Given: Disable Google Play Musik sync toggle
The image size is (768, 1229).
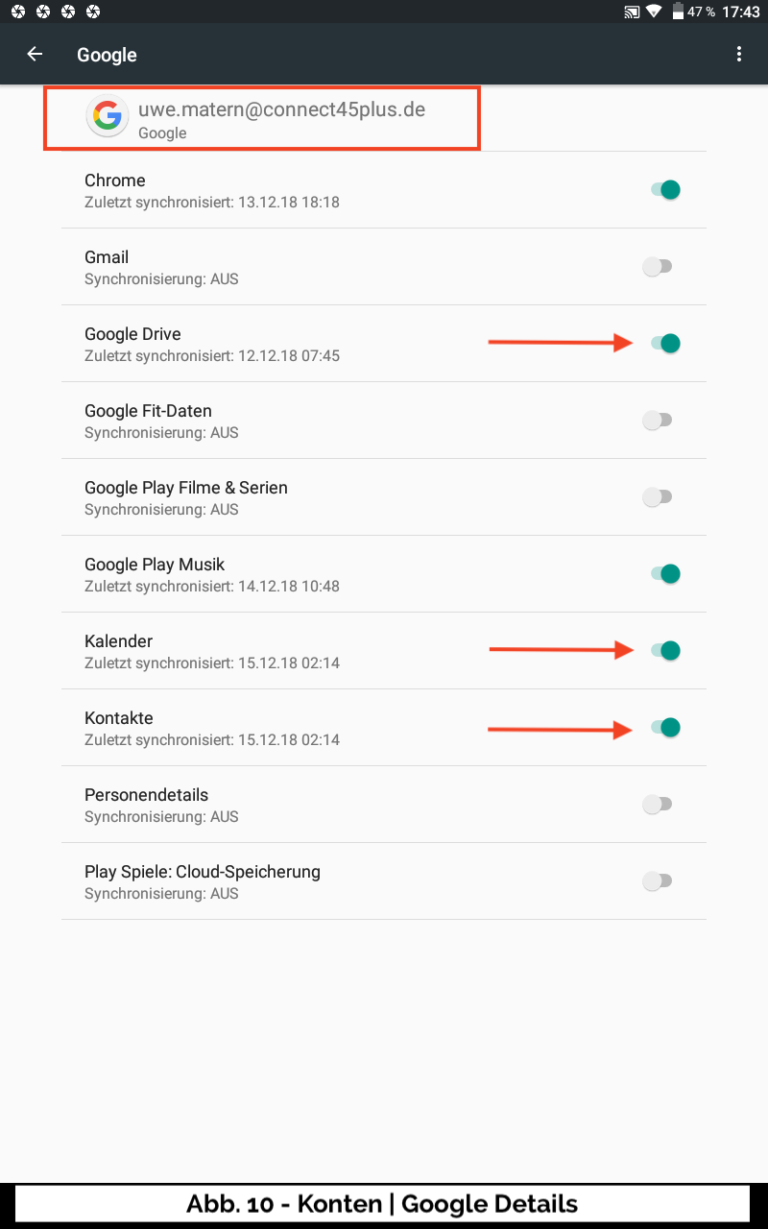Looking at the screenshot, I should click(x=665, y=574).
